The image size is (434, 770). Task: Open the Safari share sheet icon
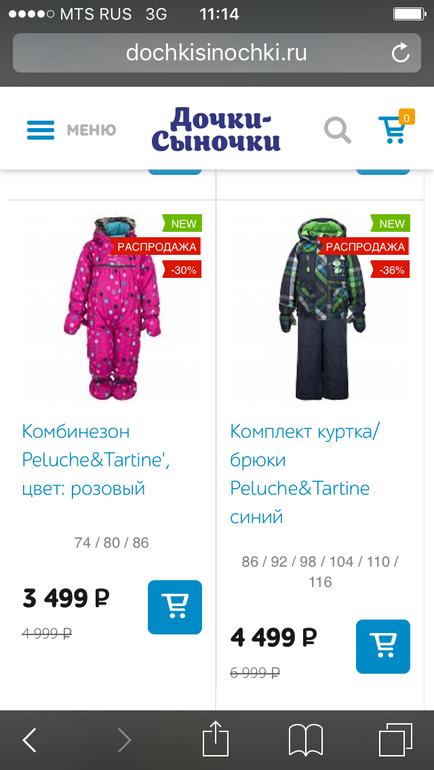click(x=216, y=738)
